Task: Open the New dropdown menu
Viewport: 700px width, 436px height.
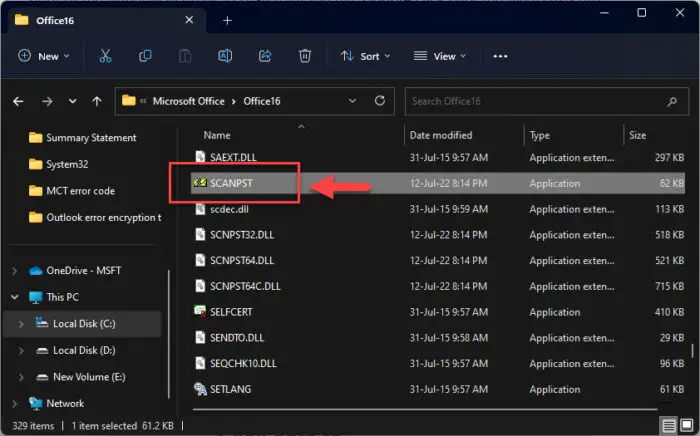Action: [44, 56]
